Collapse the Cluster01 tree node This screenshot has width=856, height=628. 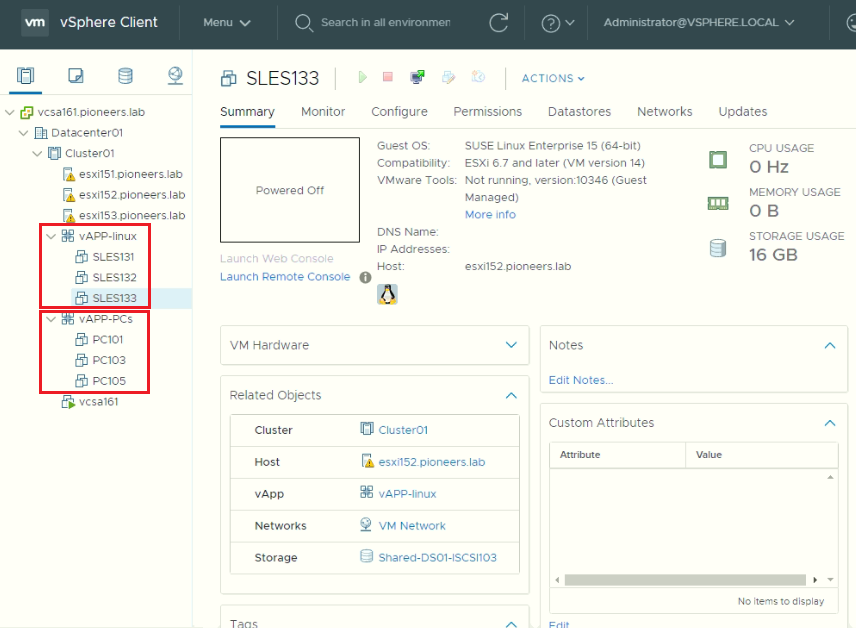[37, 153]
